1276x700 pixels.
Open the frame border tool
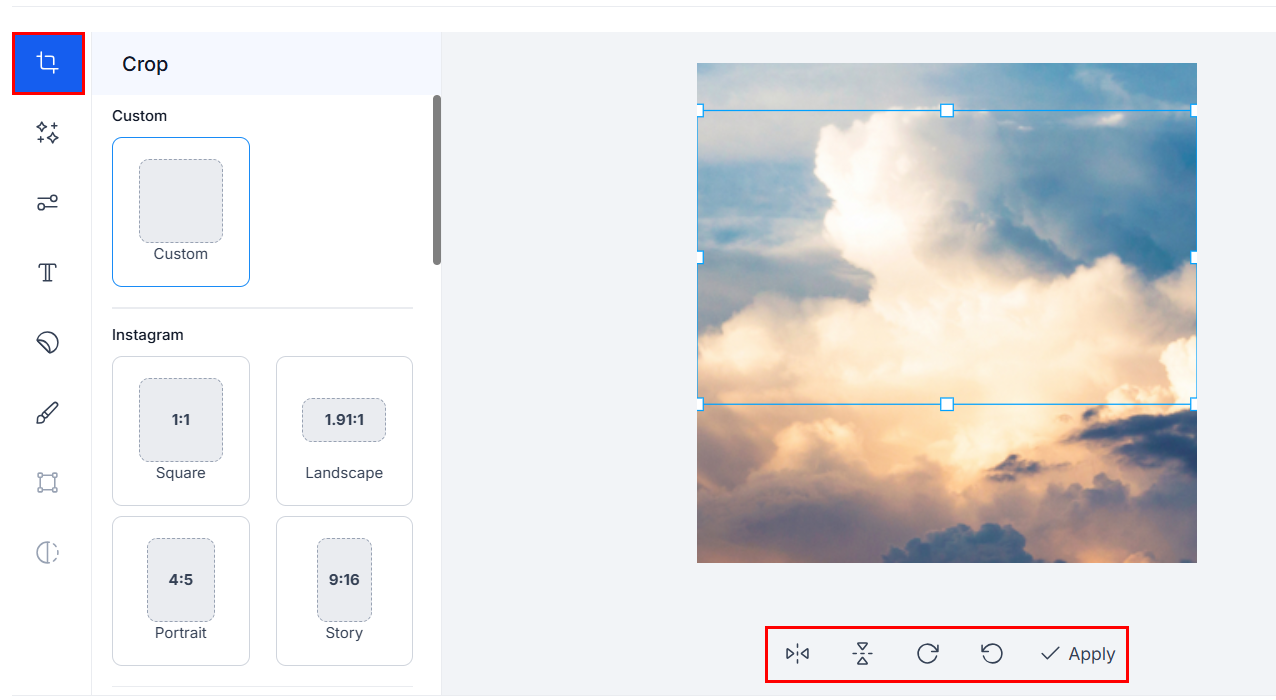[48, 483]
